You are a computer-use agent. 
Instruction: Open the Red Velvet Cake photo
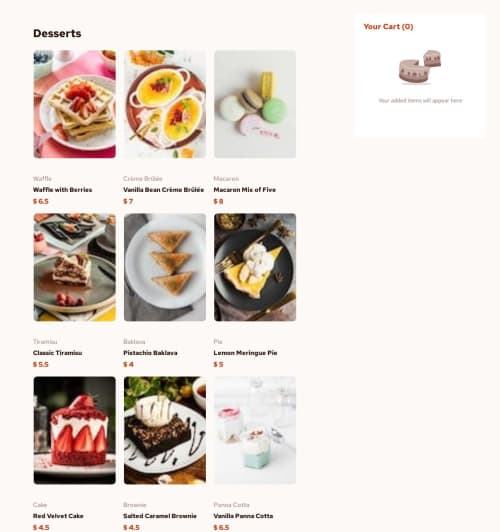point(75,431)
